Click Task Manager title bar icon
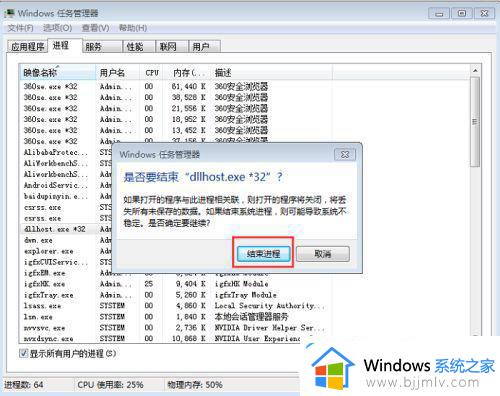The image size is (500, 396). pyautogui.click(x=10, y=13)
